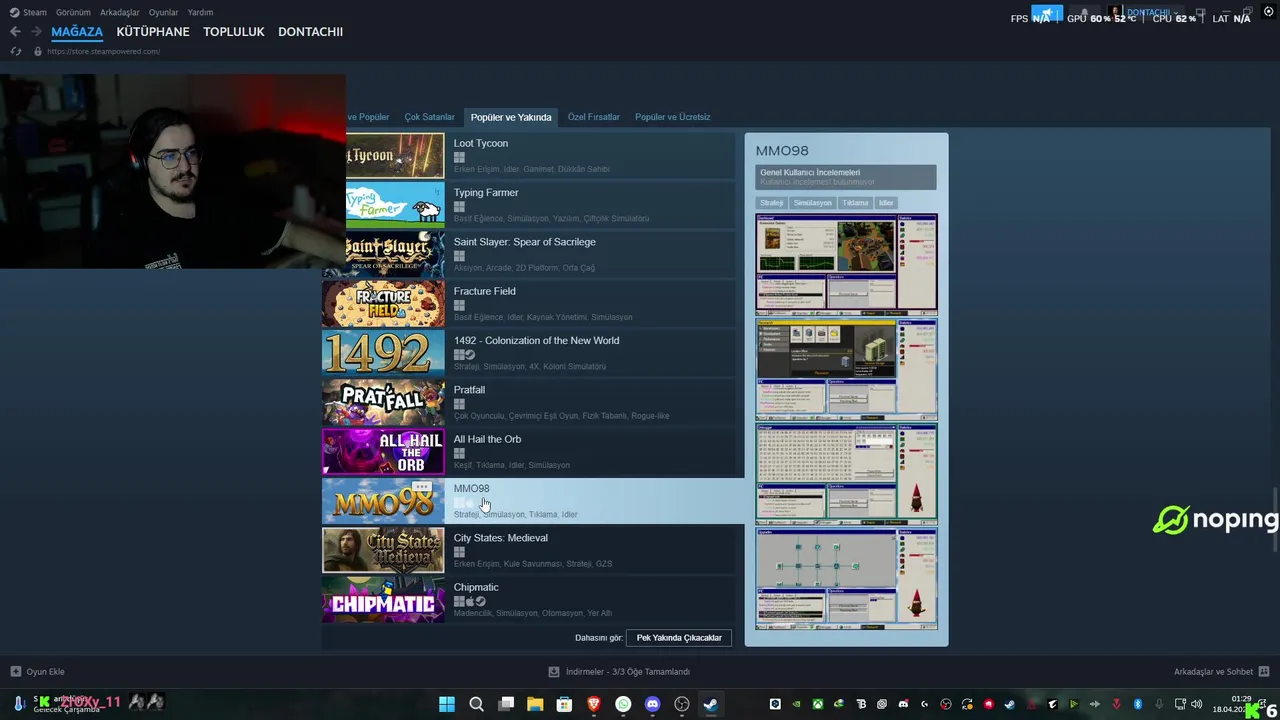
Task: Open Task View in the taskbar
Action: (506, 704)
